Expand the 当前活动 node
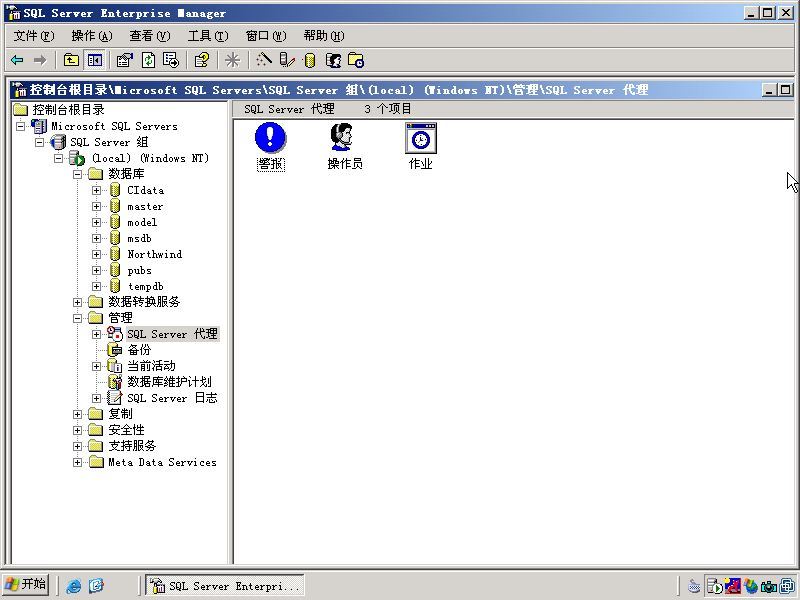Screen dimensions: 800x600 (96, 366)
